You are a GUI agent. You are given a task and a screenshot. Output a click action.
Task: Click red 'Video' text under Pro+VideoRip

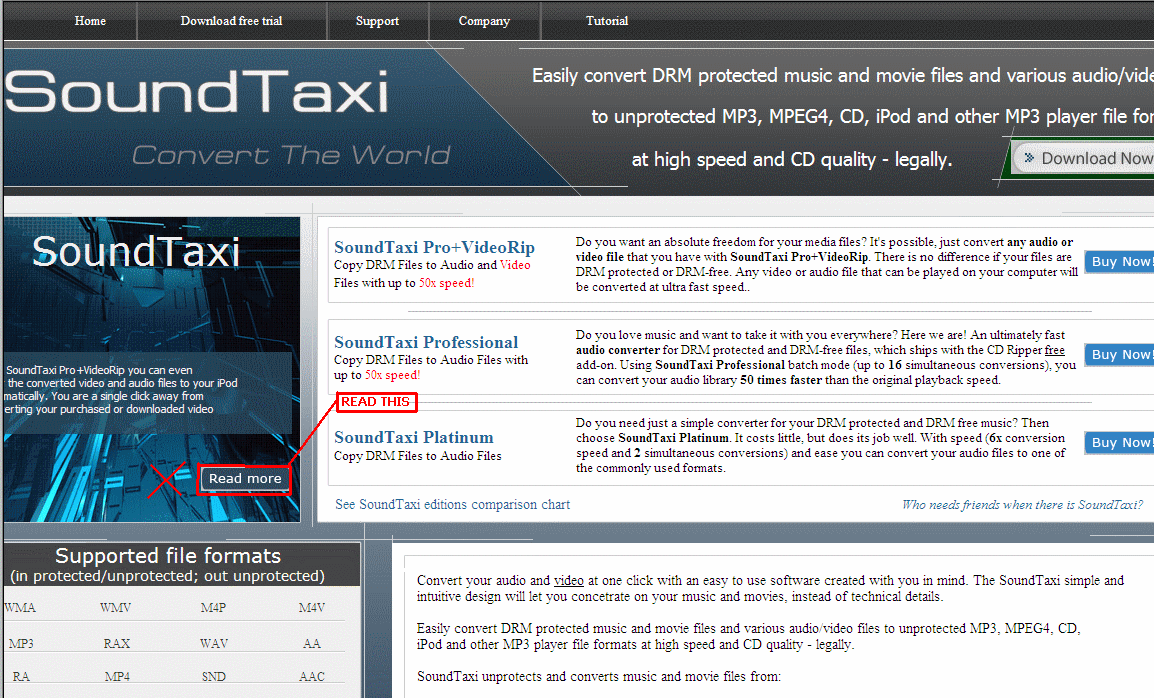point(515,265)
